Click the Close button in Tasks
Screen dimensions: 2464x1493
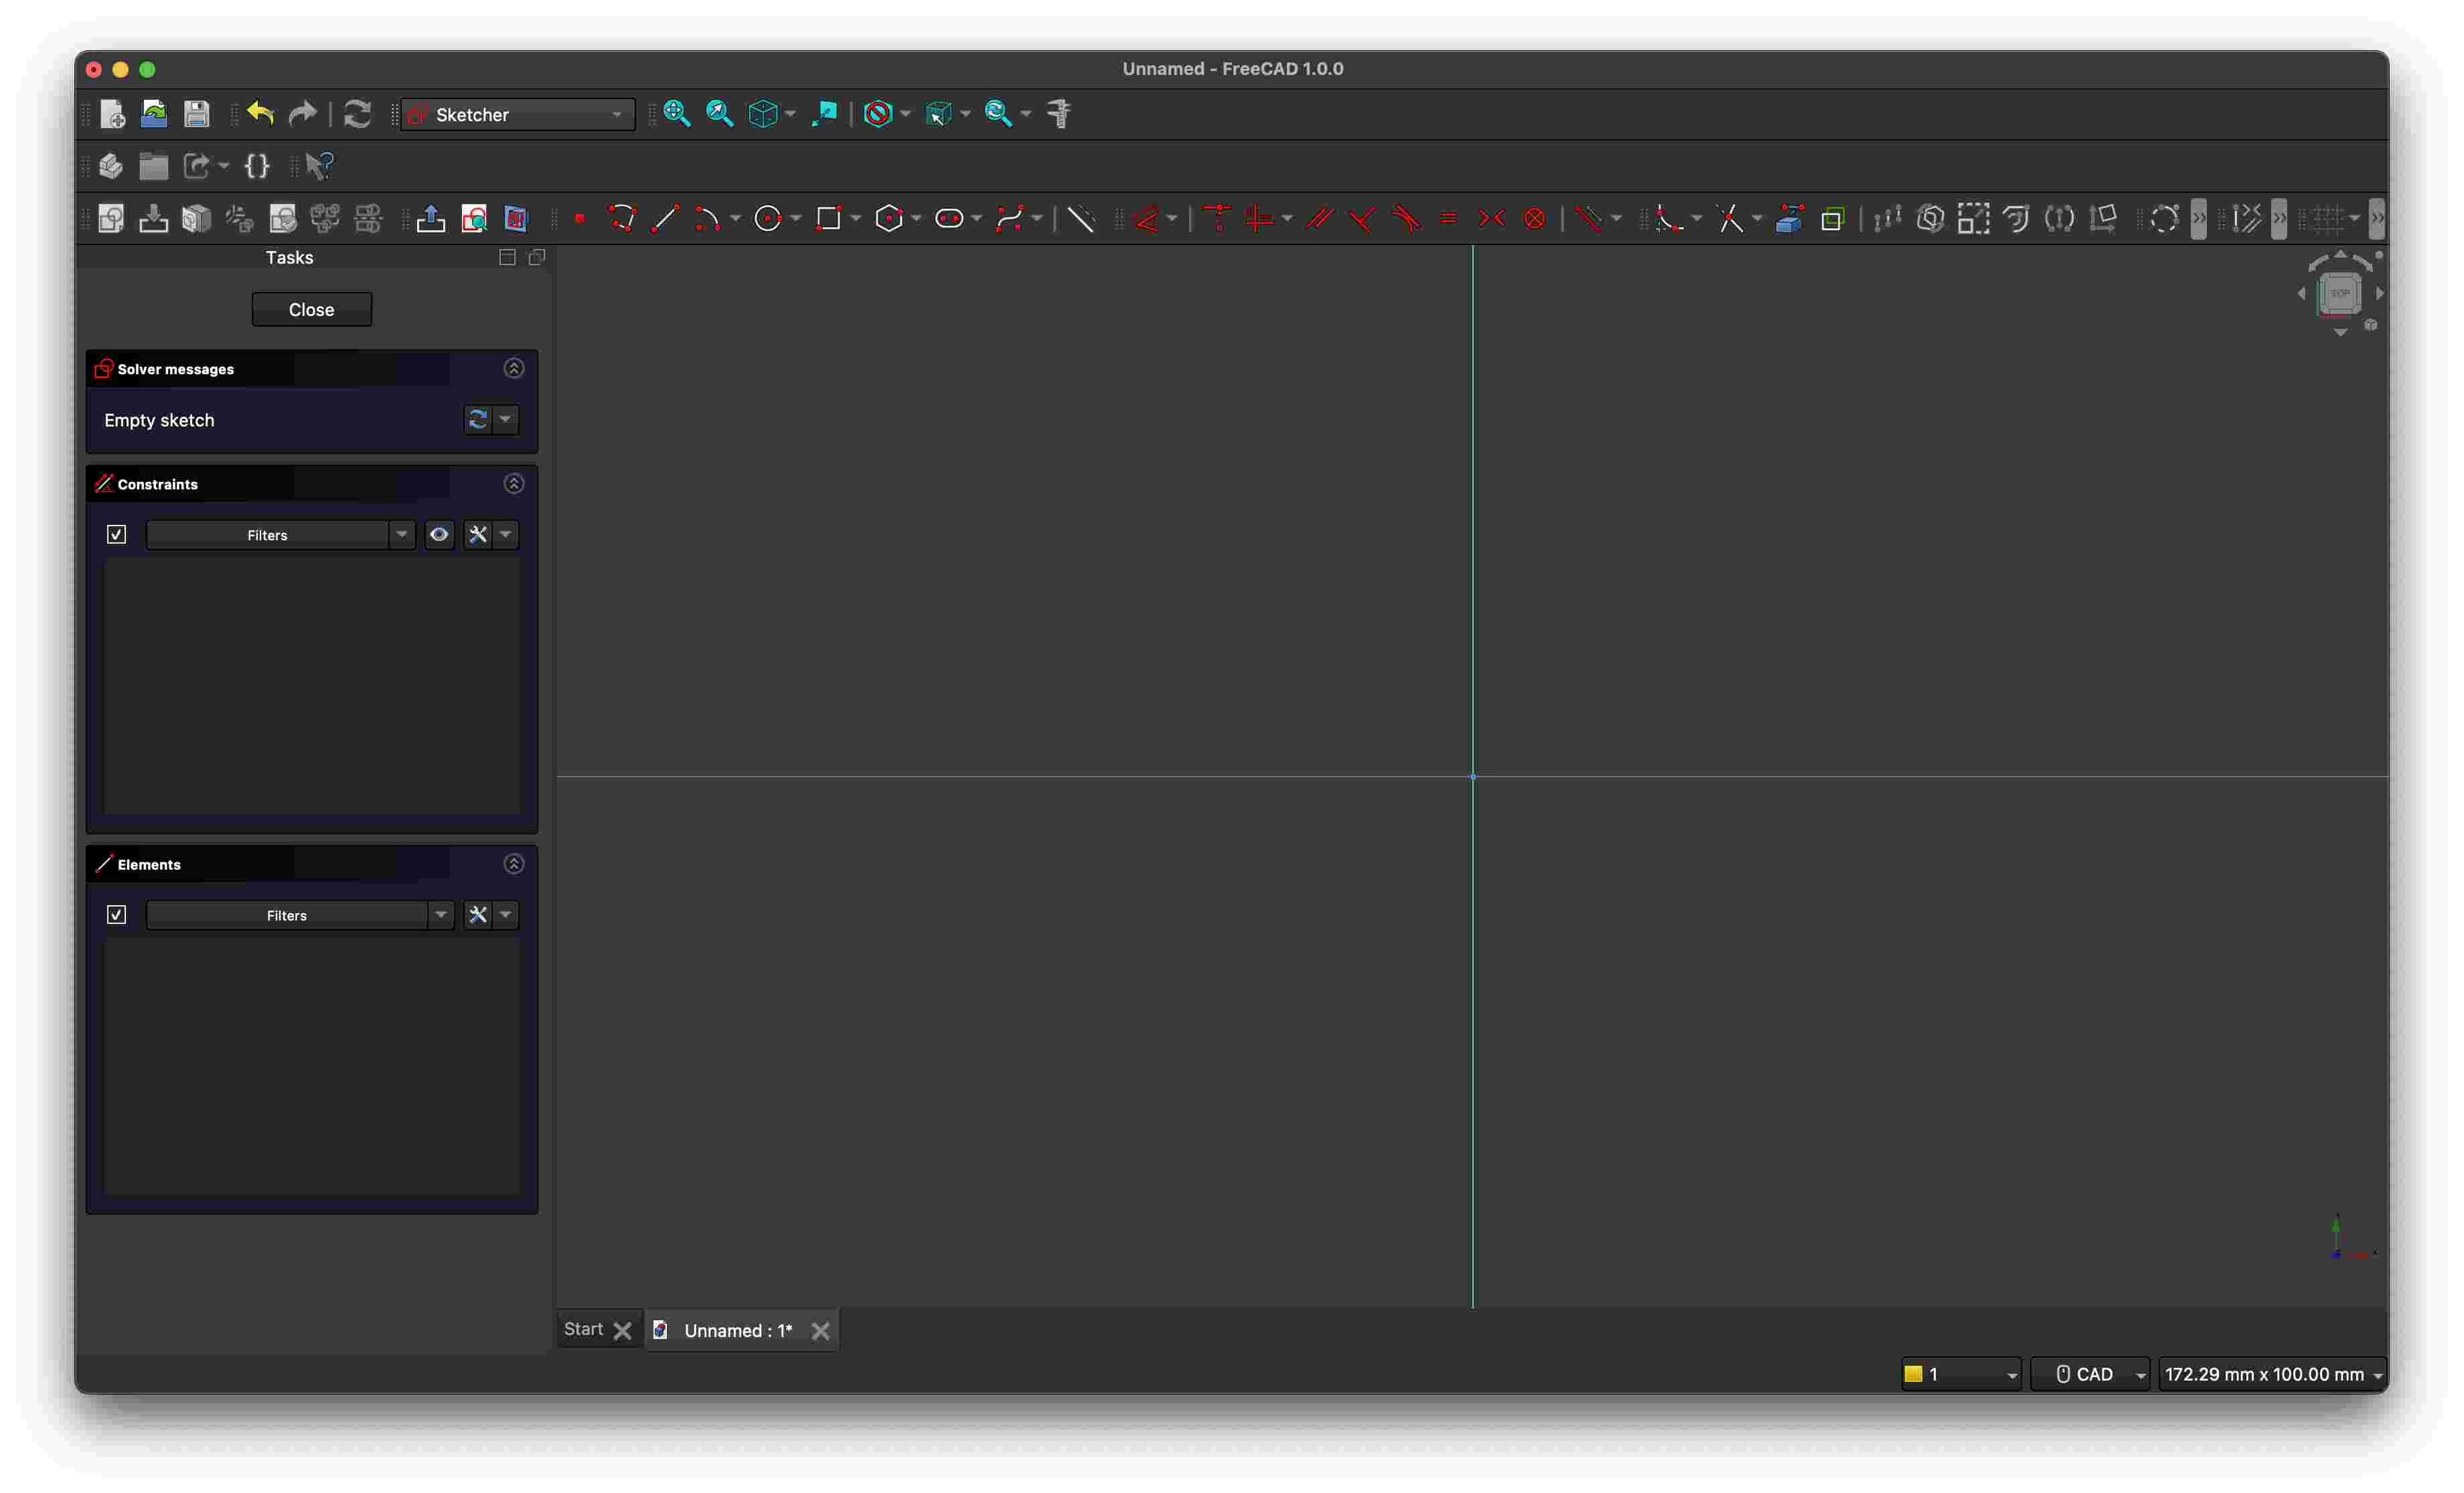(312, 309)
